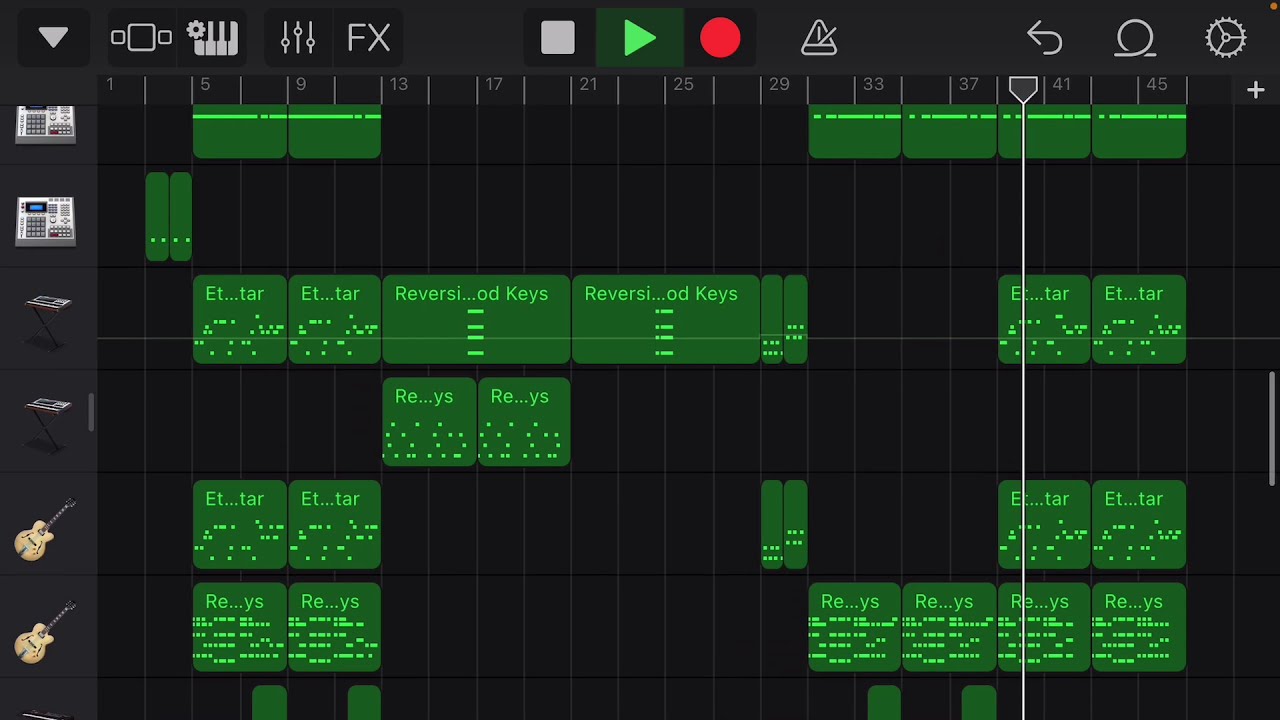Select the first drum machine track header
Screen dimensions: 1280x720
[45, 125]
